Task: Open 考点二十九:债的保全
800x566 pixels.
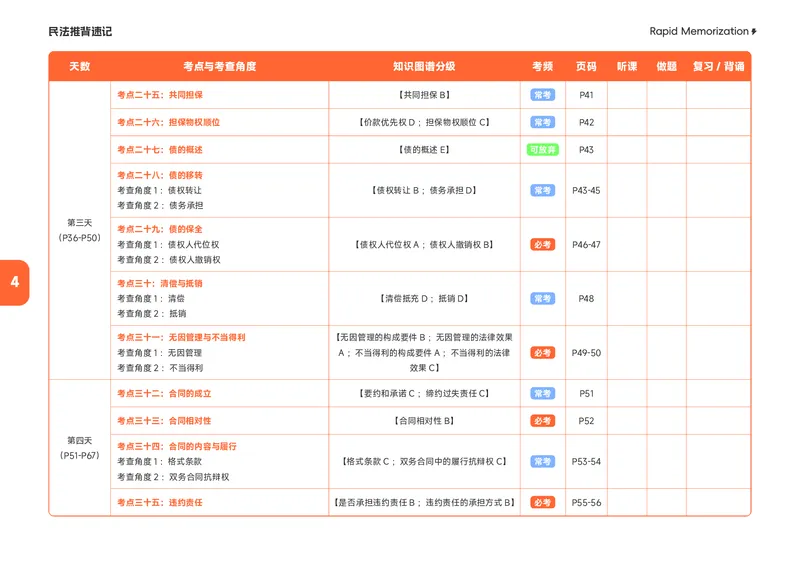Action: pos(160,229)
